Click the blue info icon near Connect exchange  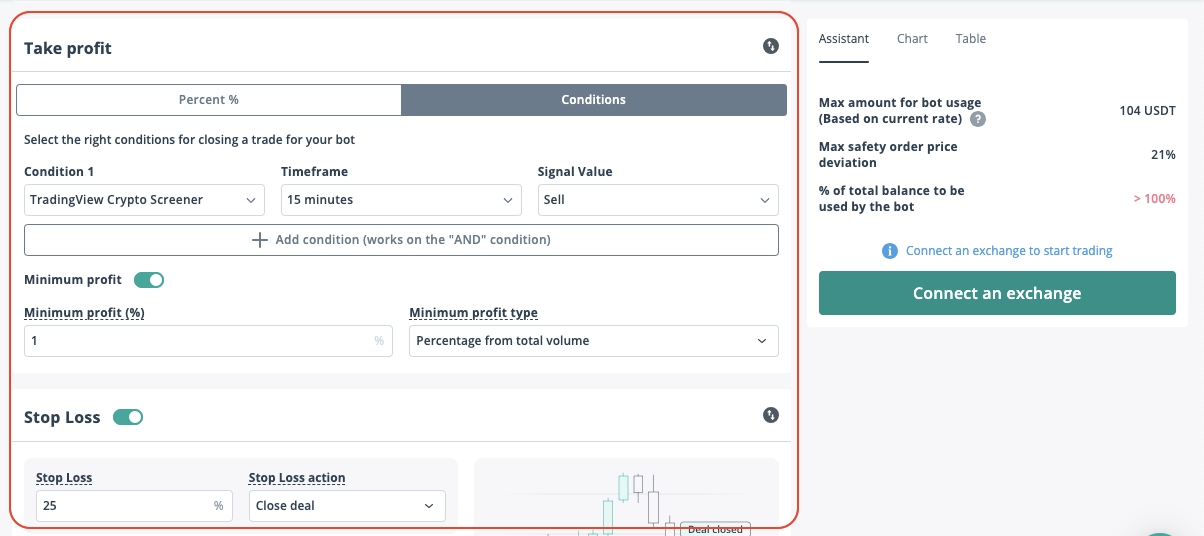tap(890, 251)
